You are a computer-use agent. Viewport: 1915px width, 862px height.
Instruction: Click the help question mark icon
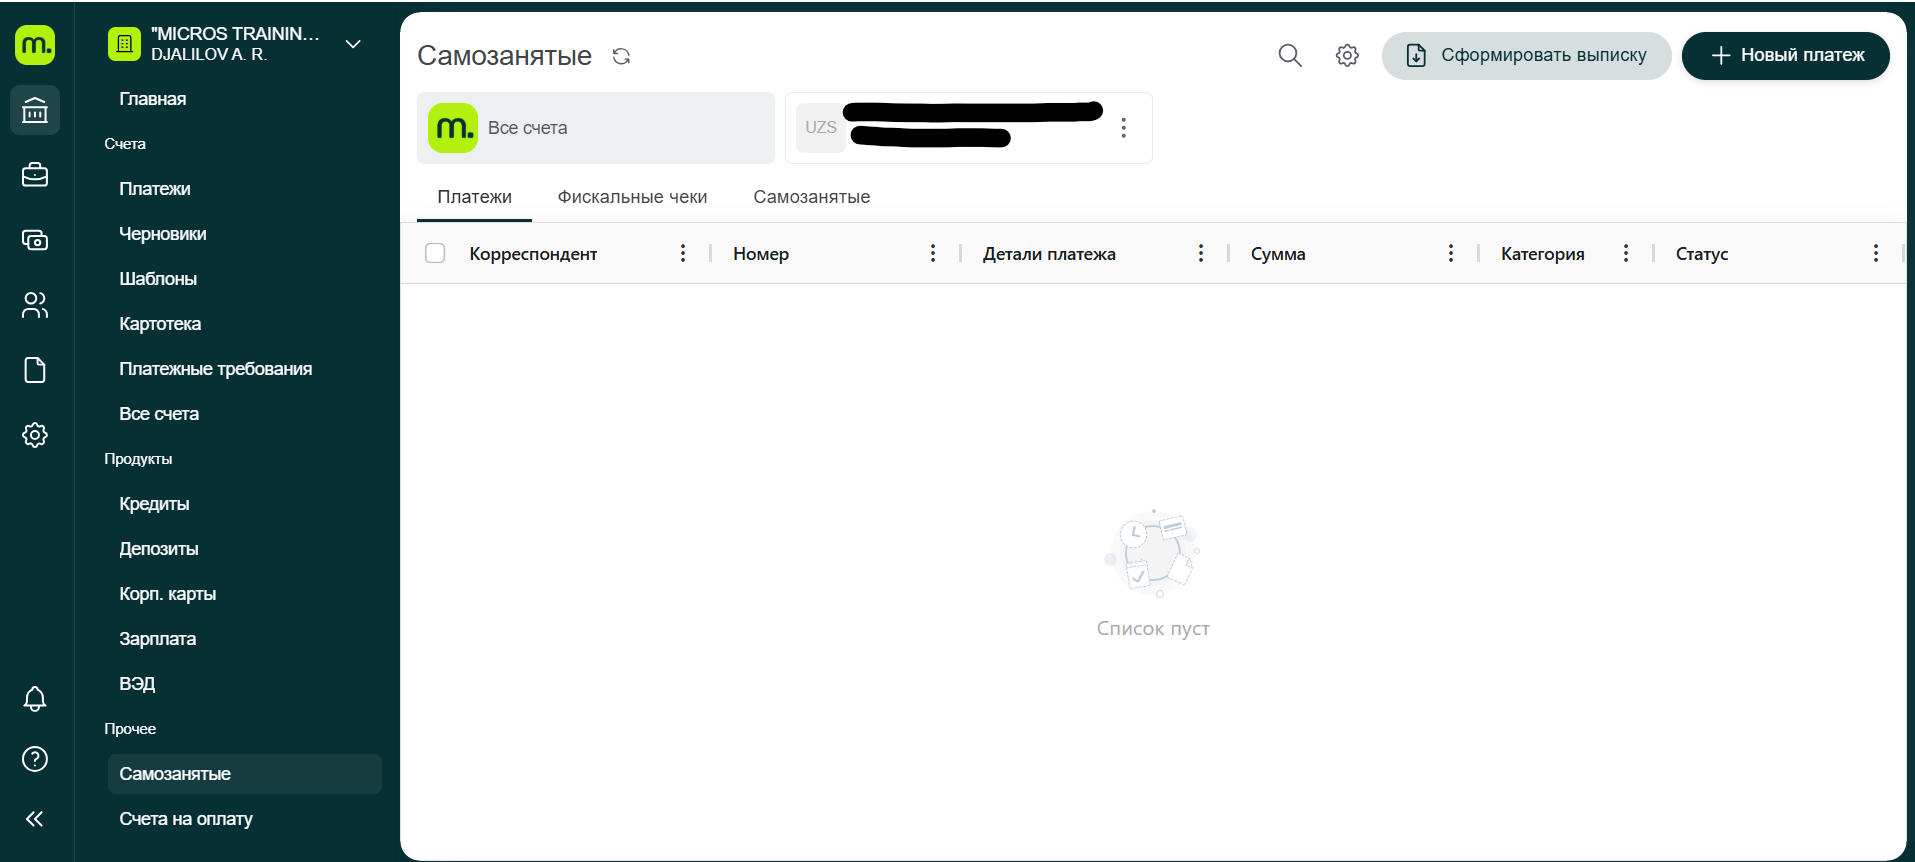coord(35,759)
